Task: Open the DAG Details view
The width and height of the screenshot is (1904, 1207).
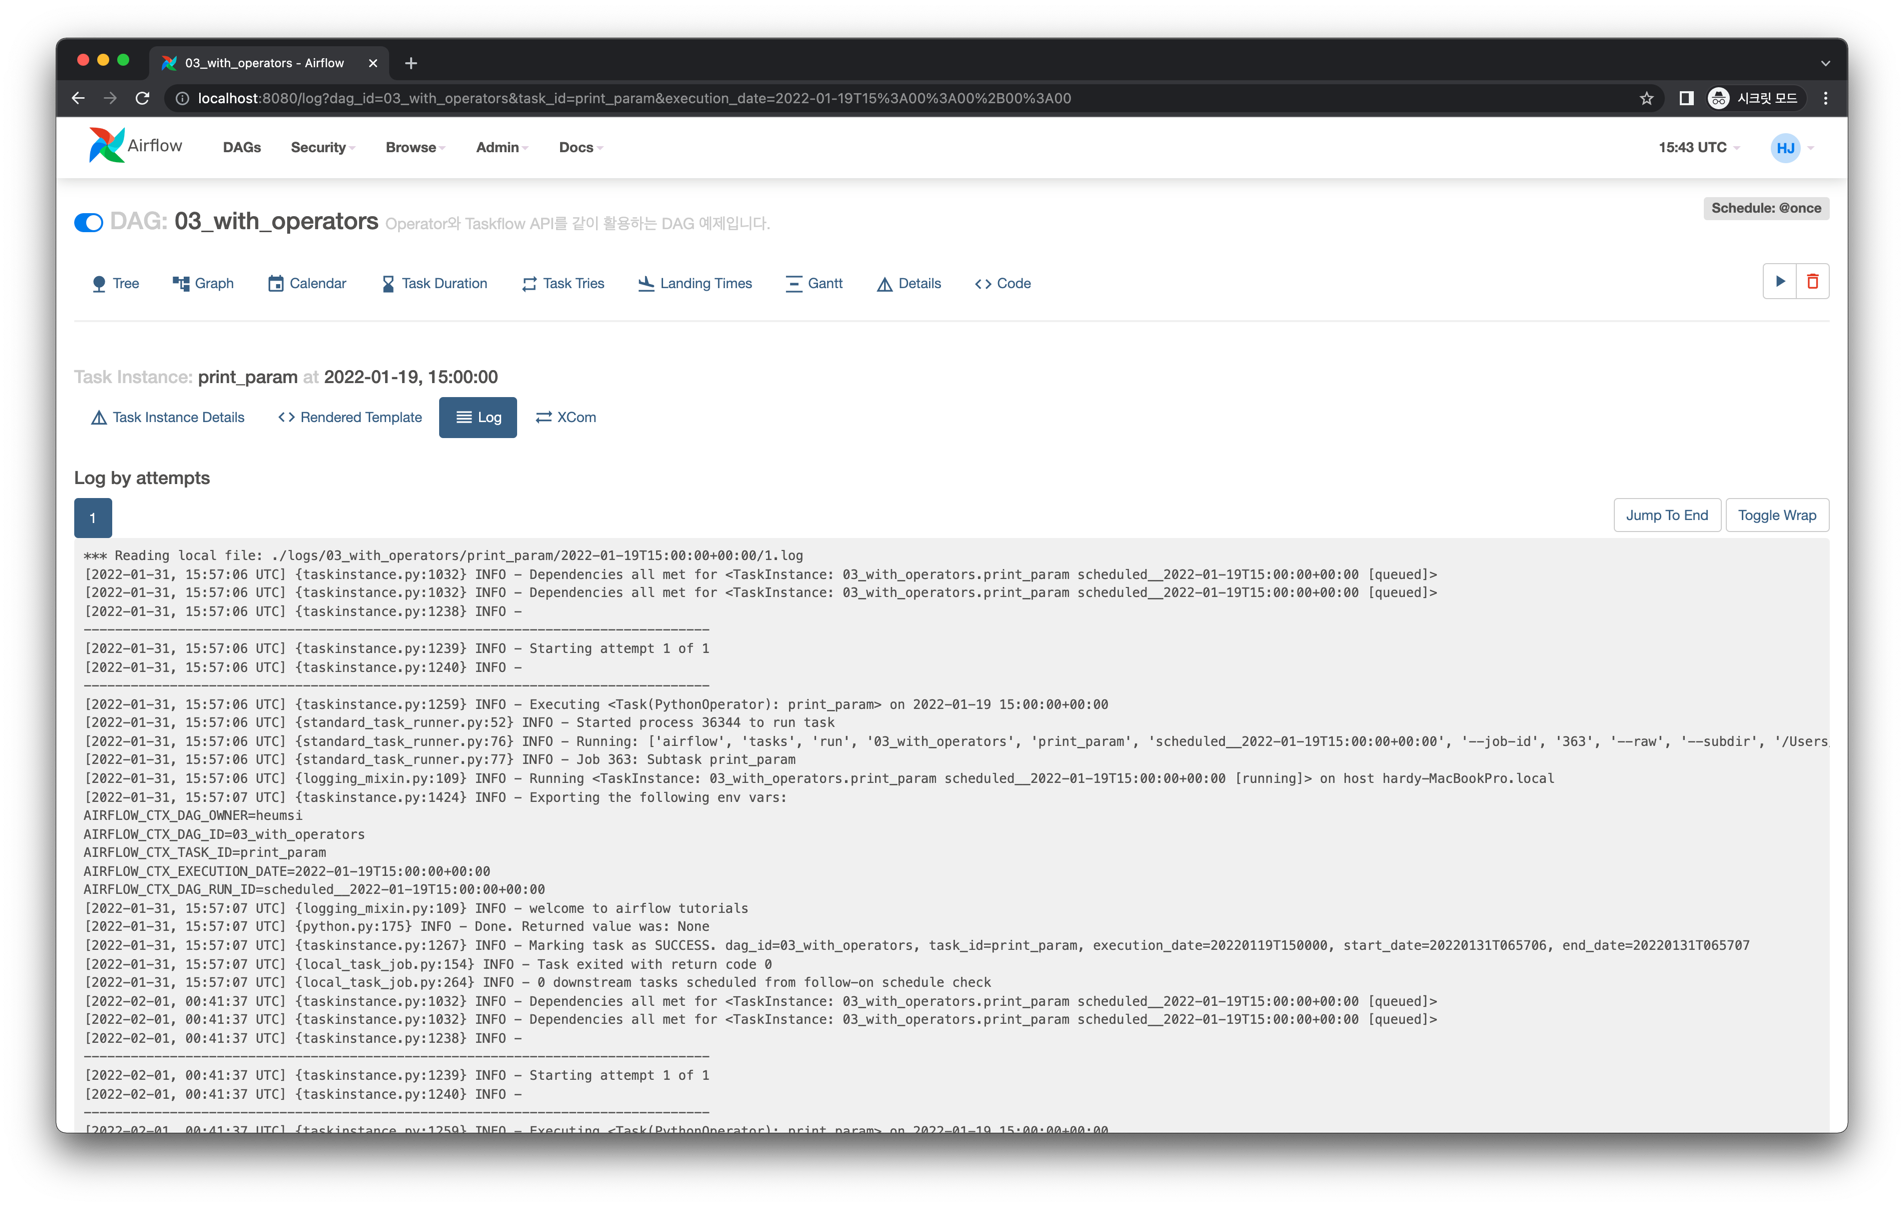Action: coord(909,284)
